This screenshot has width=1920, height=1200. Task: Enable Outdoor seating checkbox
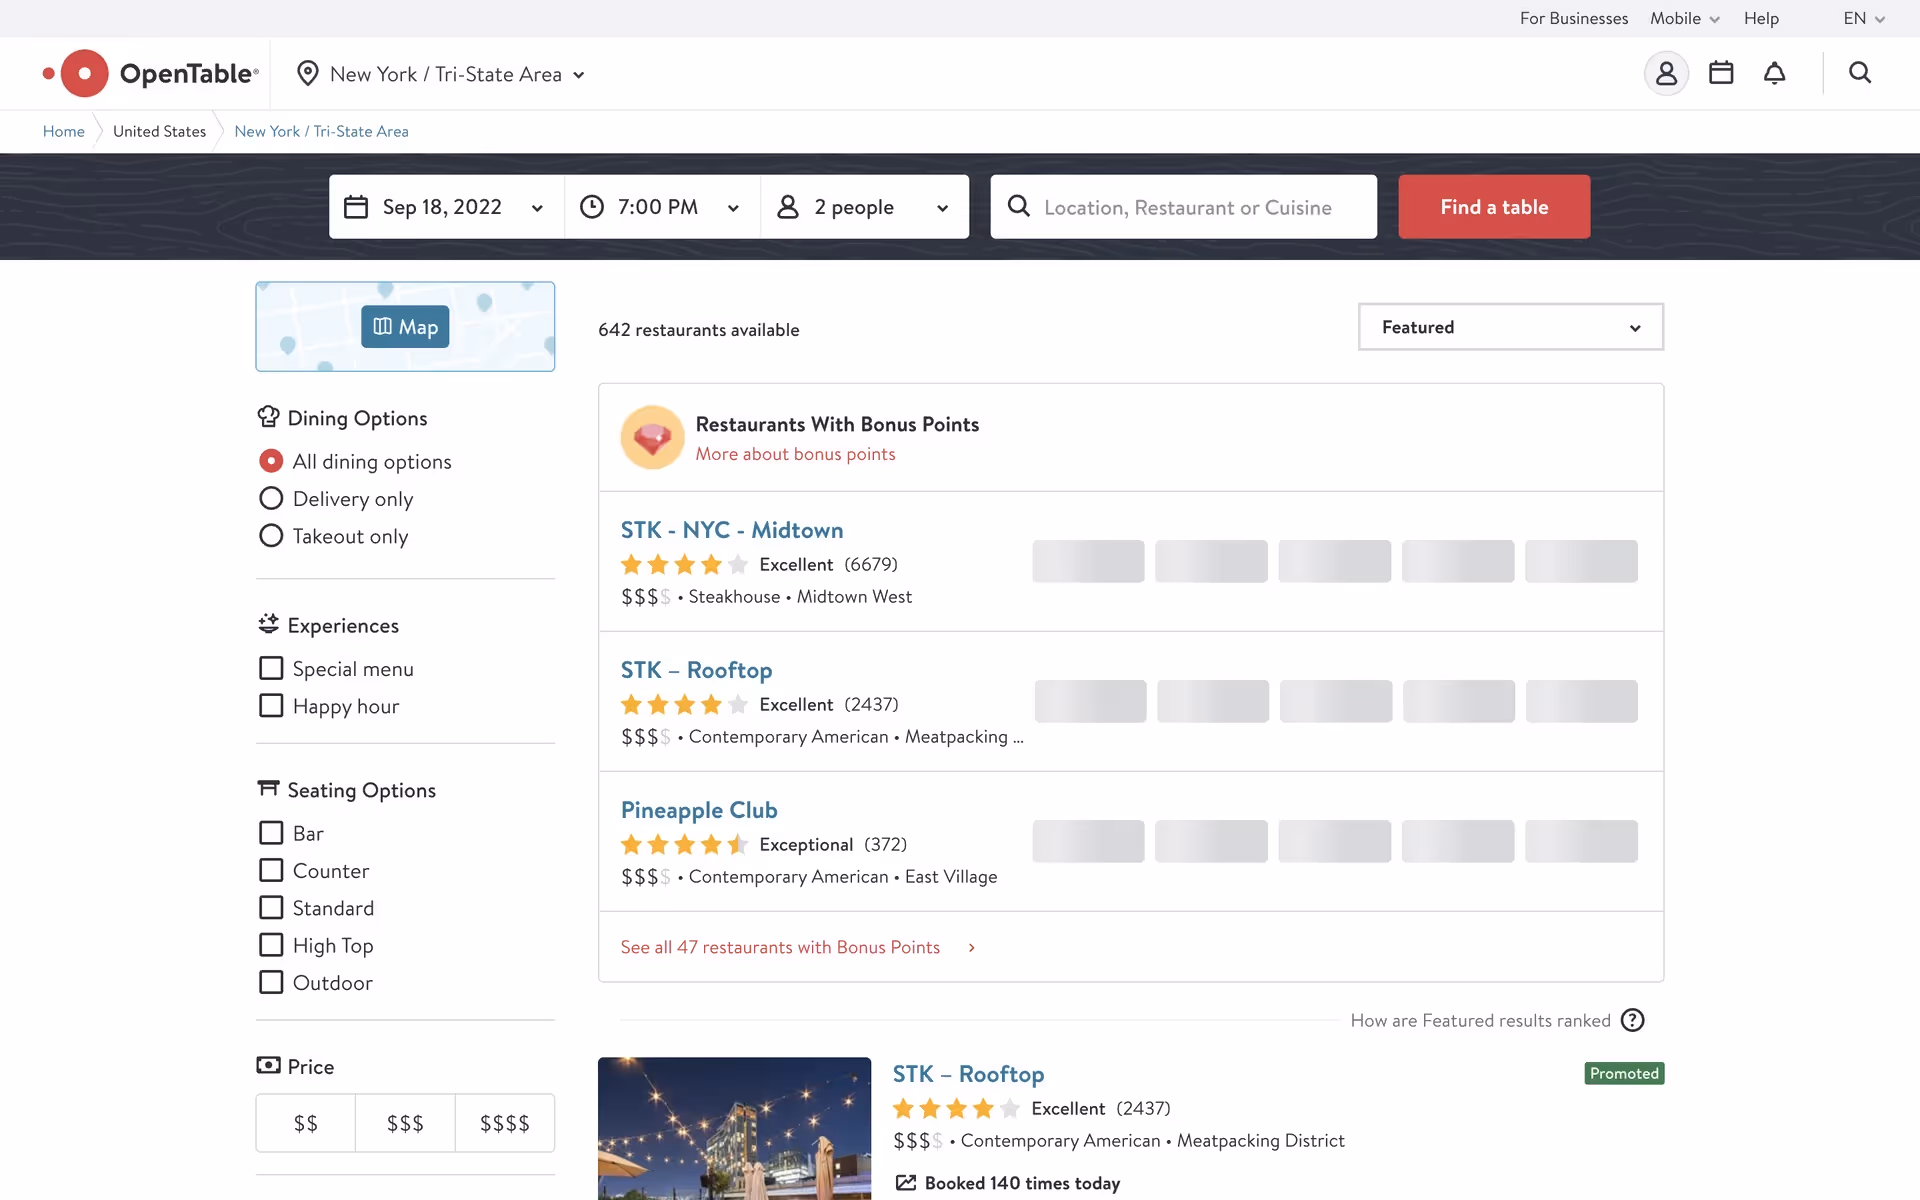pyautogui.click(x=271, y=982)
